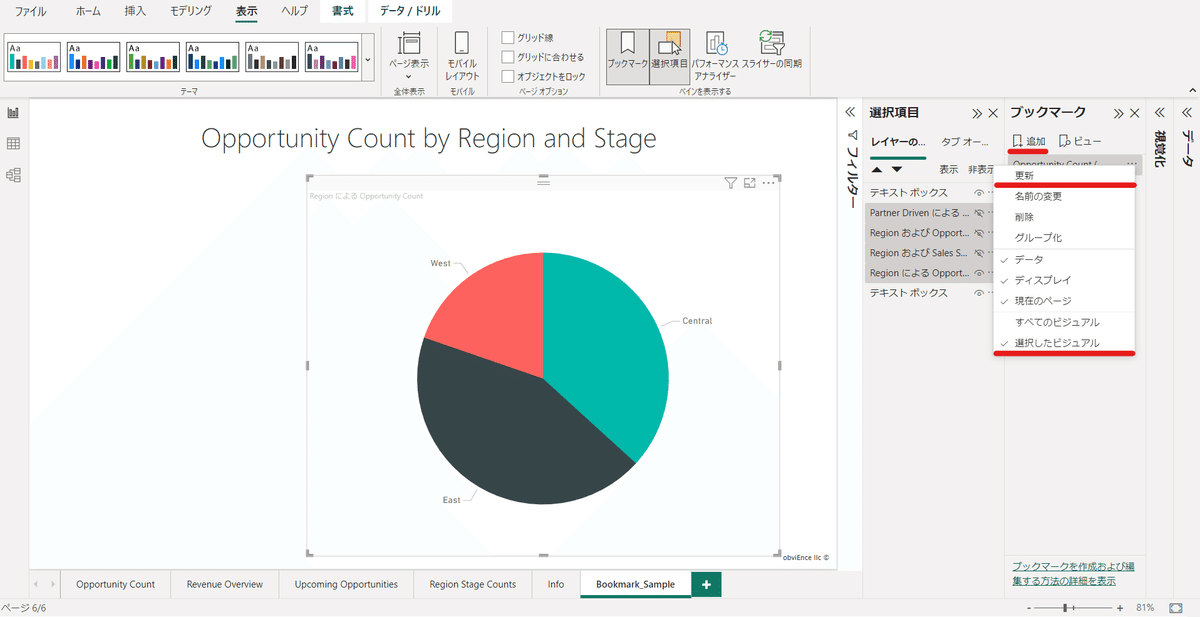The height and width of the screenshot is (617, 1200).
Task: Zoom out using the minus button
Action: (x=1029, y=608)
